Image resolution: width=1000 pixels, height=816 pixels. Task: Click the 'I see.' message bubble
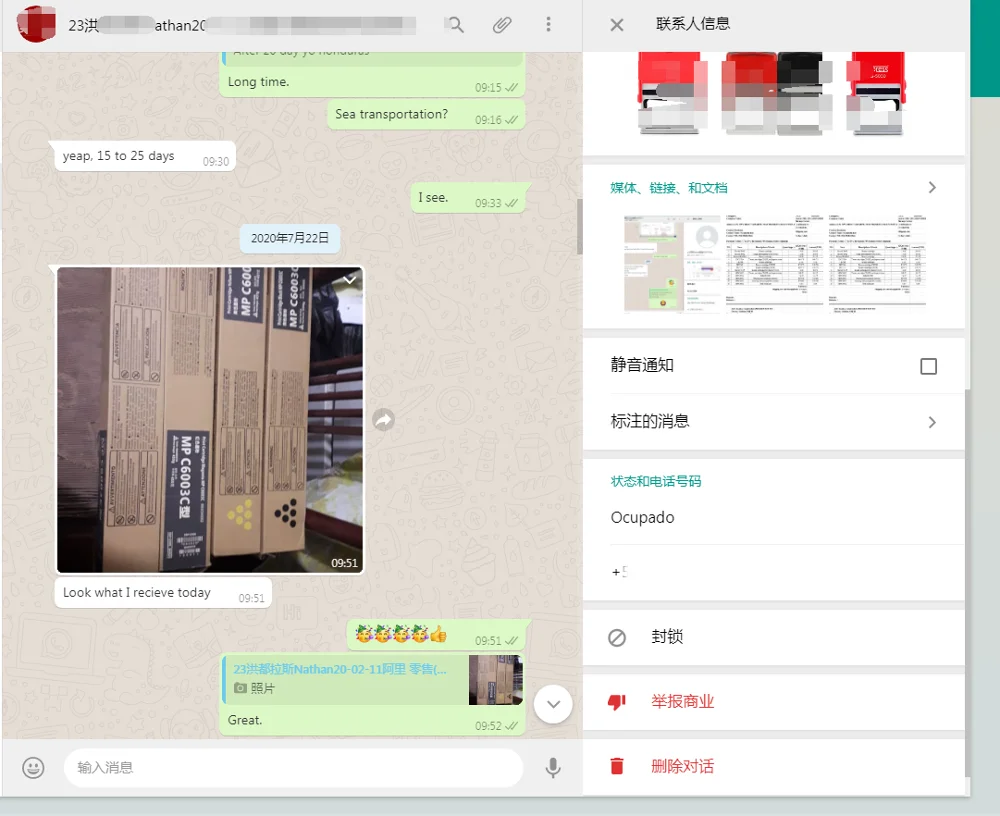468,198
